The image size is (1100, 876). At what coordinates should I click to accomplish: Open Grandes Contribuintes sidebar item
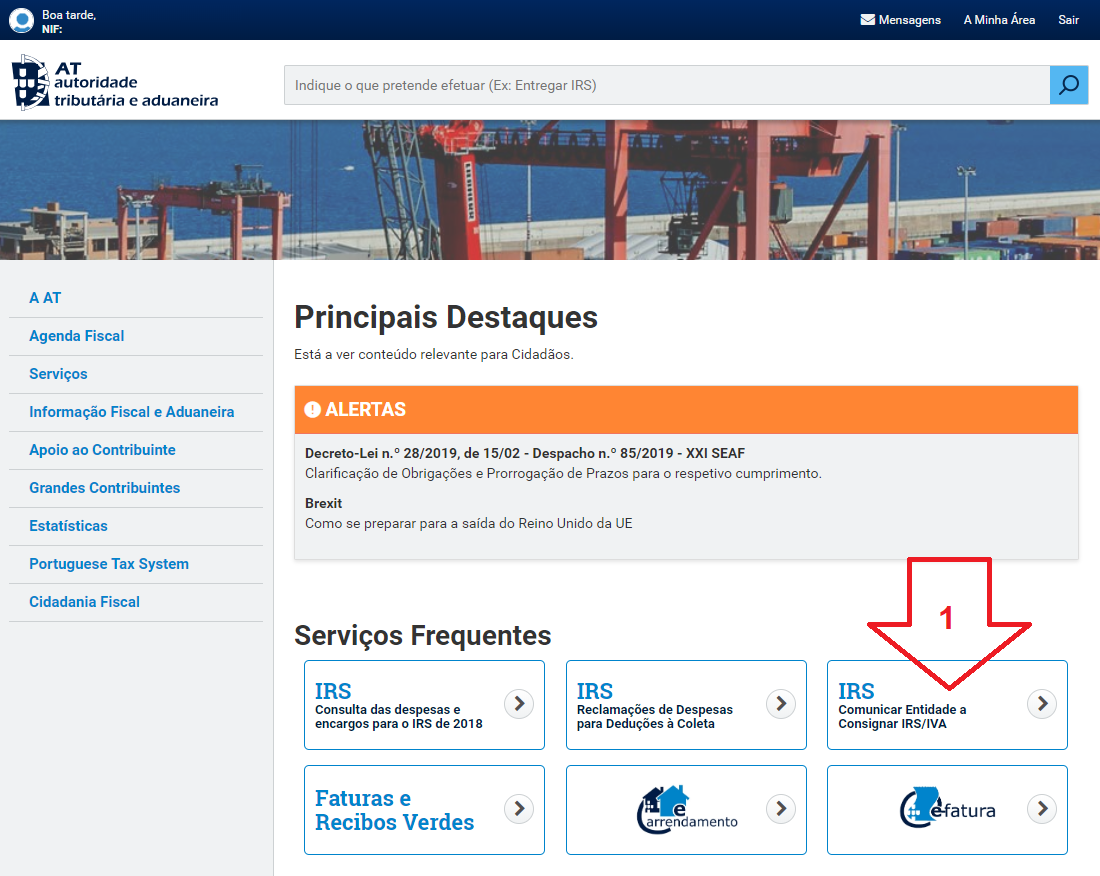tap(105, 487)
